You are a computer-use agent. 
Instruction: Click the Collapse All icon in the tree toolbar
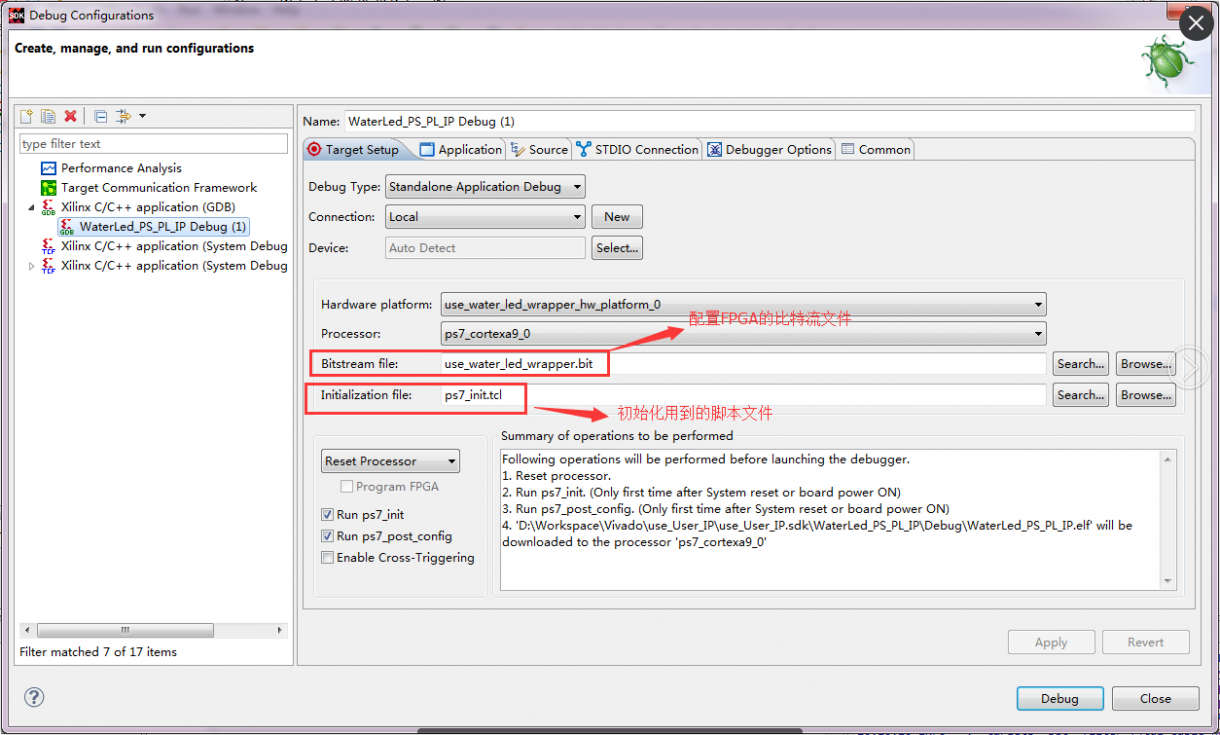(x=101, y=116)
